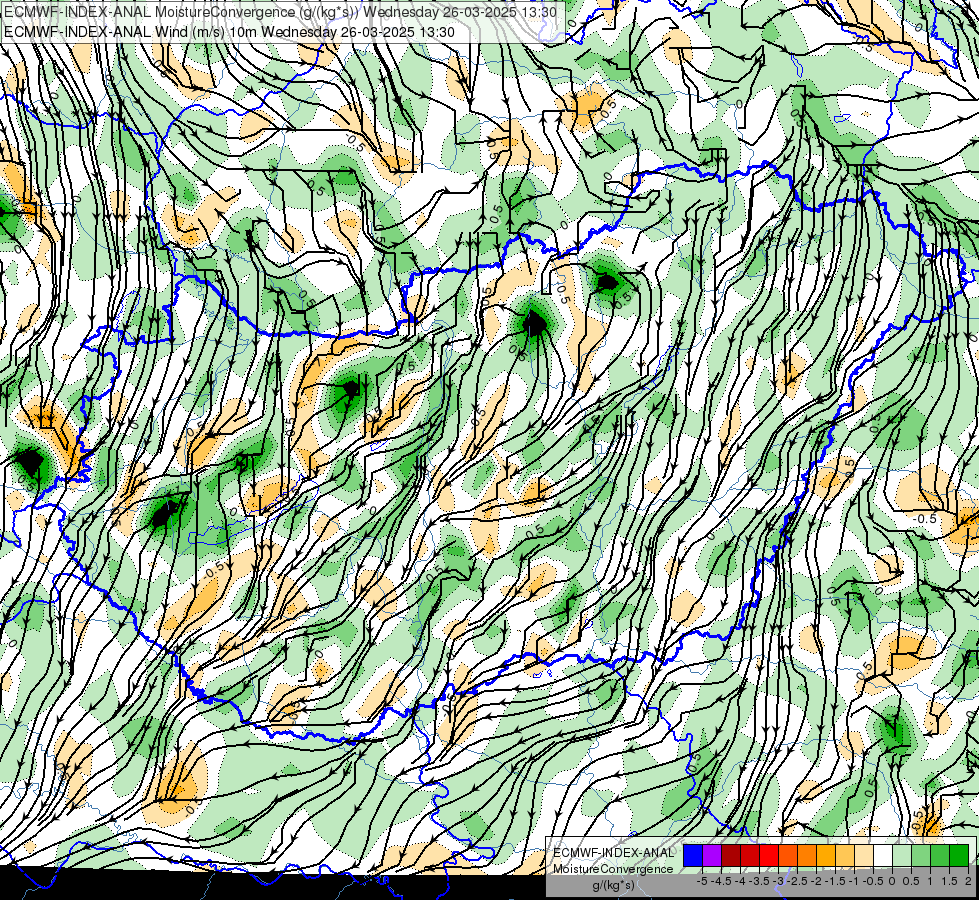The width and height of the screenshot is (979, 900).
Task: Select the legend swatch between -1 and -0.5
Action: point(864,856)
